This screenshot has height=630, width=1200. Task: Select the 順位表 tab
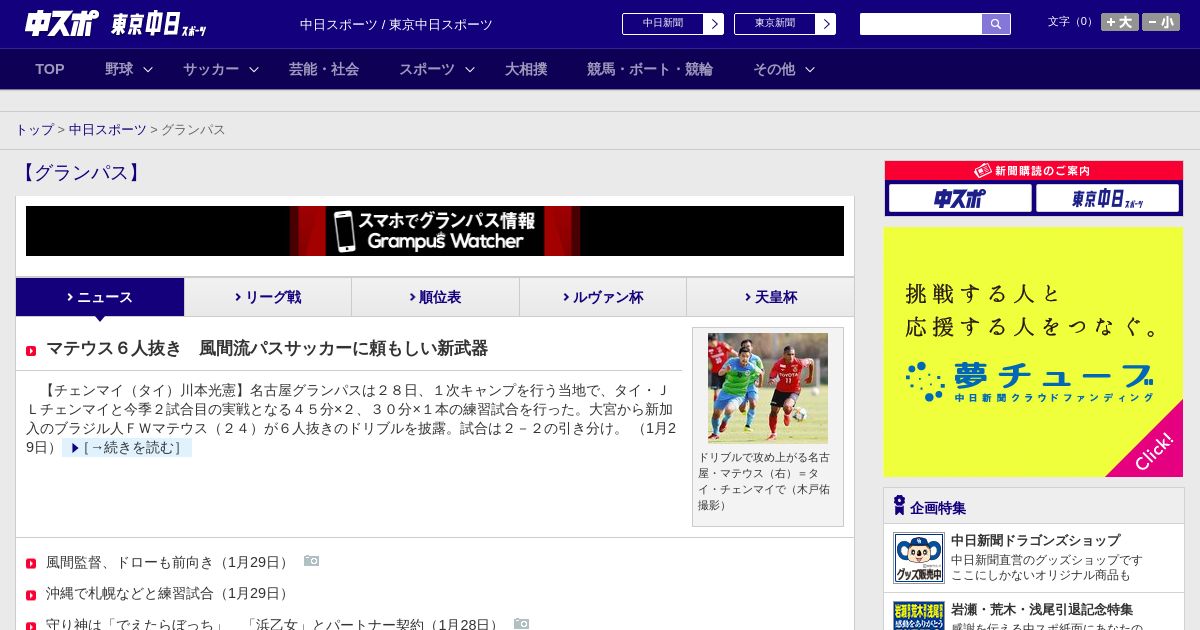[435, 297]
